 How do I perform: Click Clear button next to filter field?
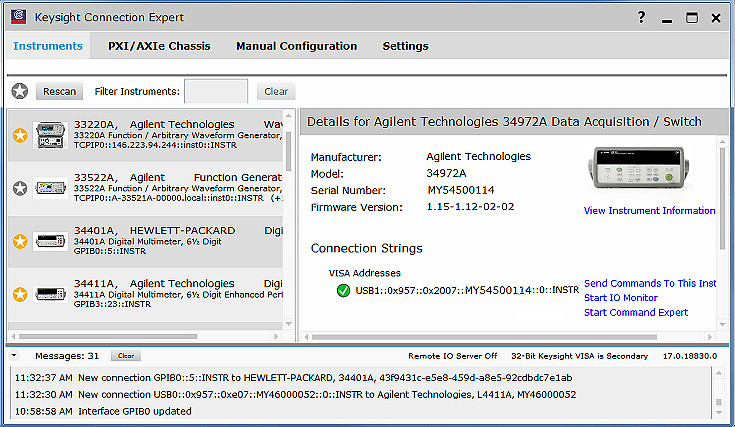tap(276, 91)
